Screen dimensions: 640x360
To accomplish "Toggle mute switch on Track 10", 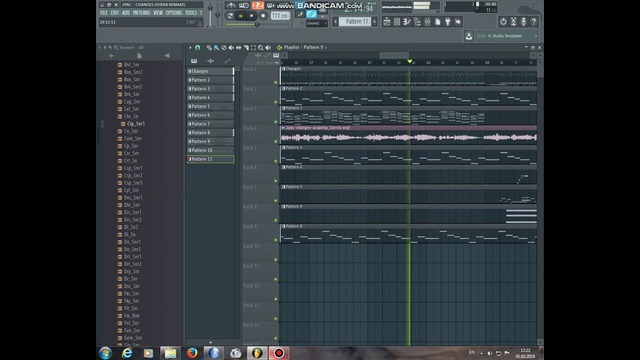I will 276,260.
